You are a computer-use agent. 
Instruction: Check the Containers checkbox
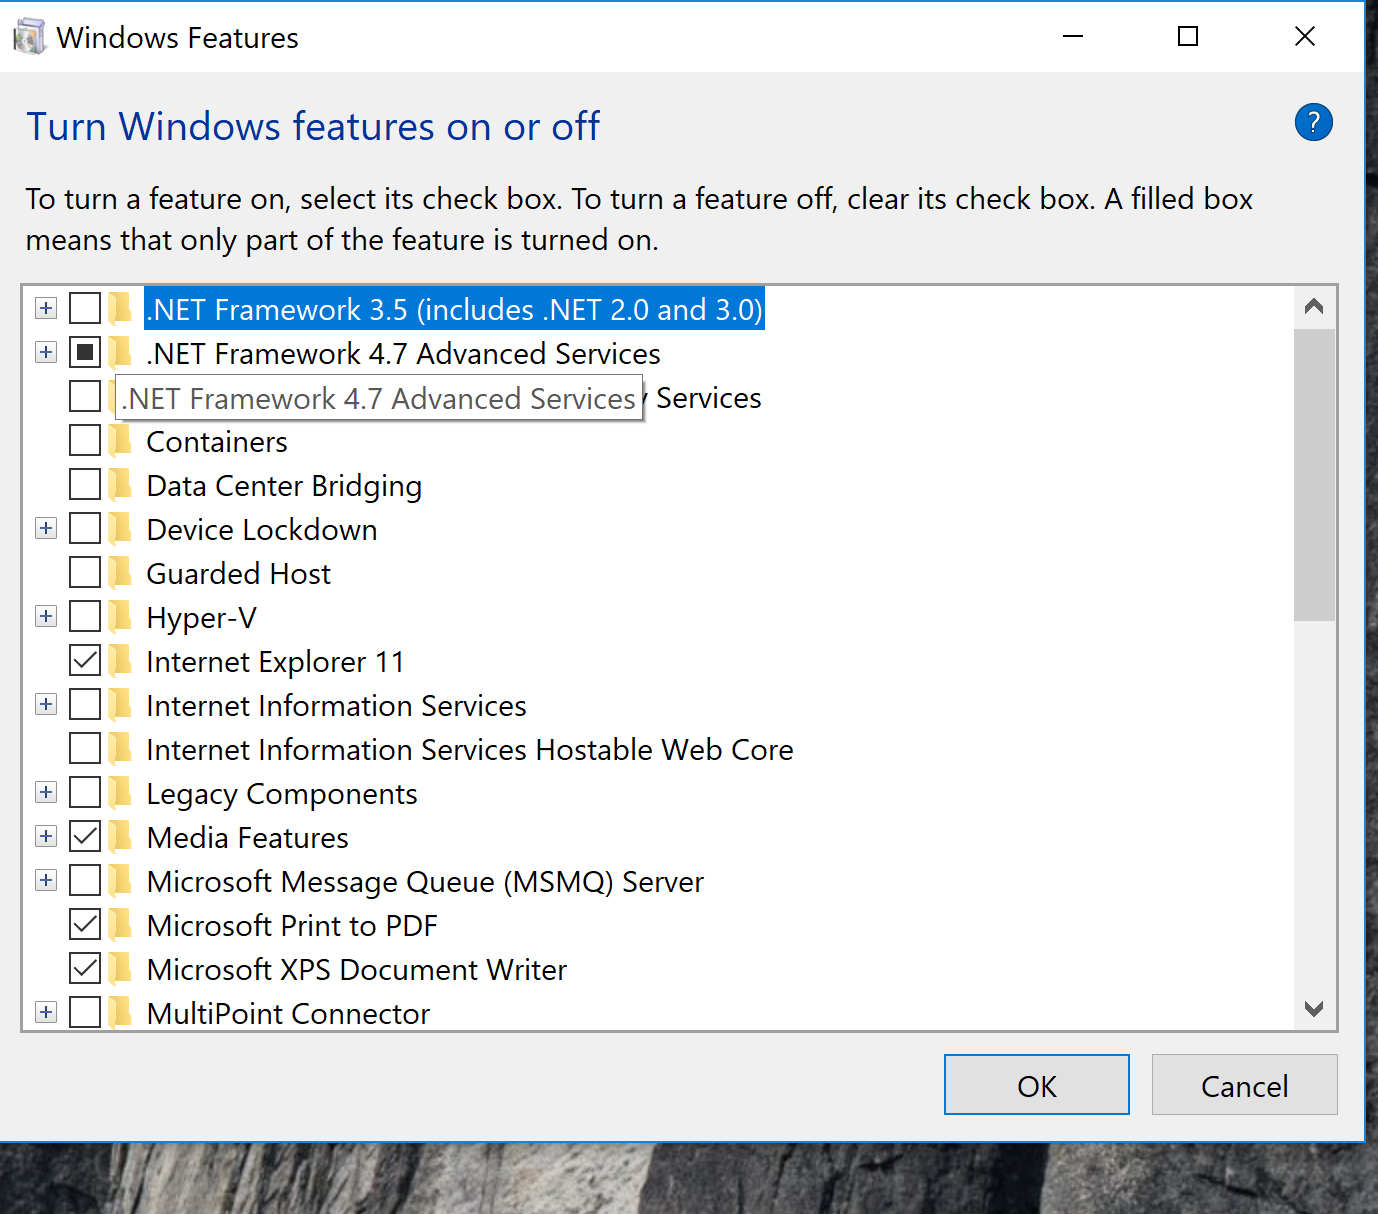pyautogui.click(x=85, y=440)
